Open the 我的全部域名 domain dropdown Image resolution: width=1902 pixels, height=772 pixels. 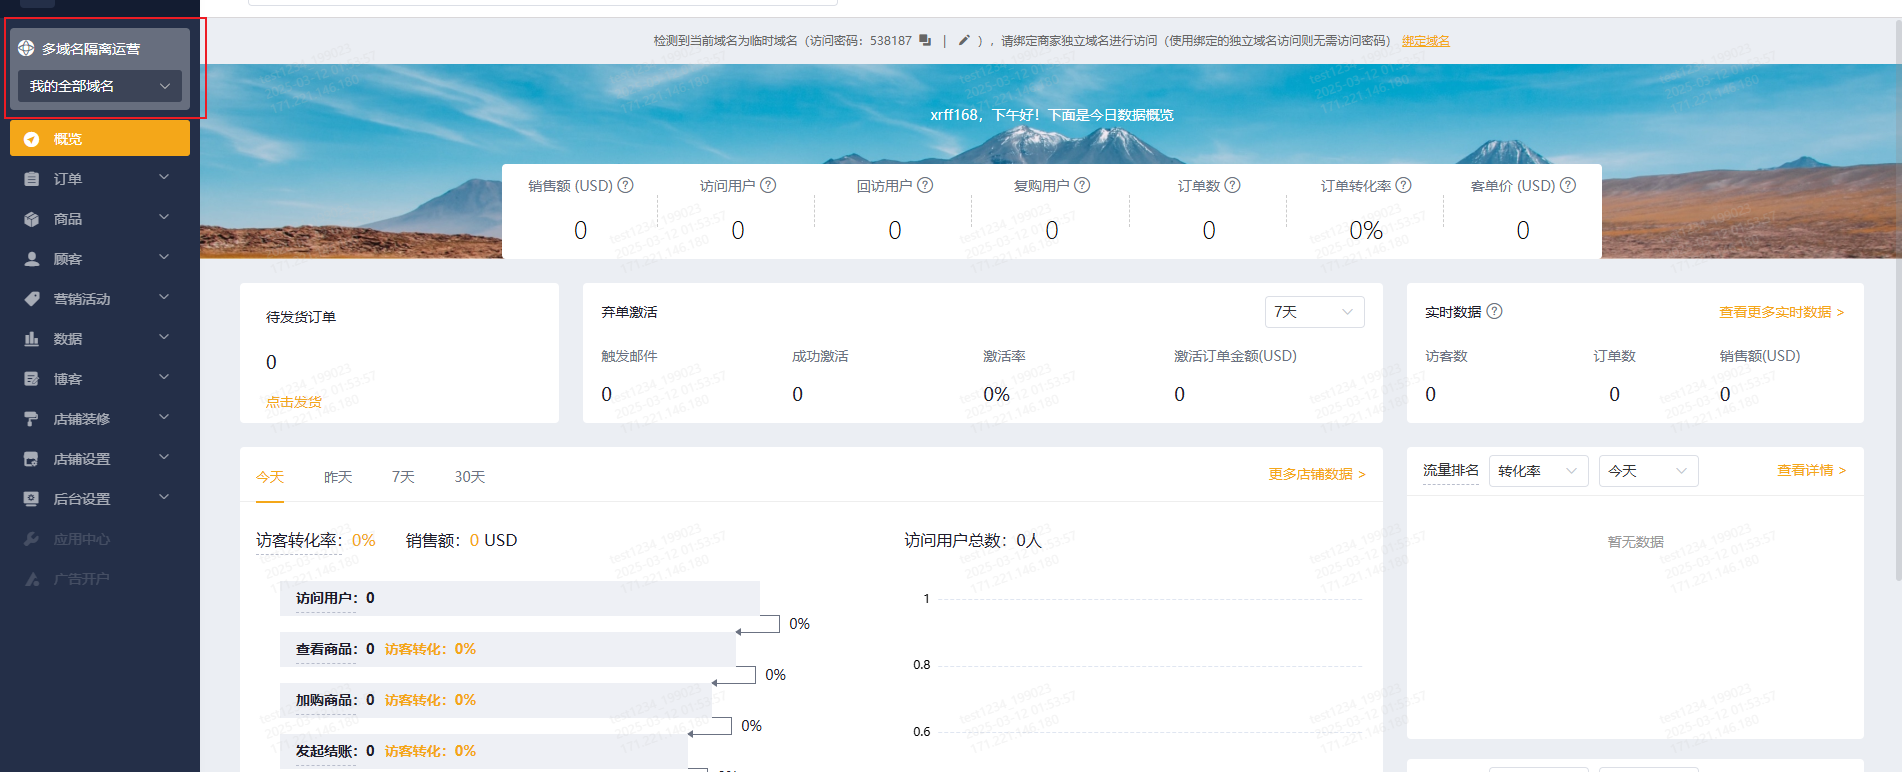coord(100,86)
